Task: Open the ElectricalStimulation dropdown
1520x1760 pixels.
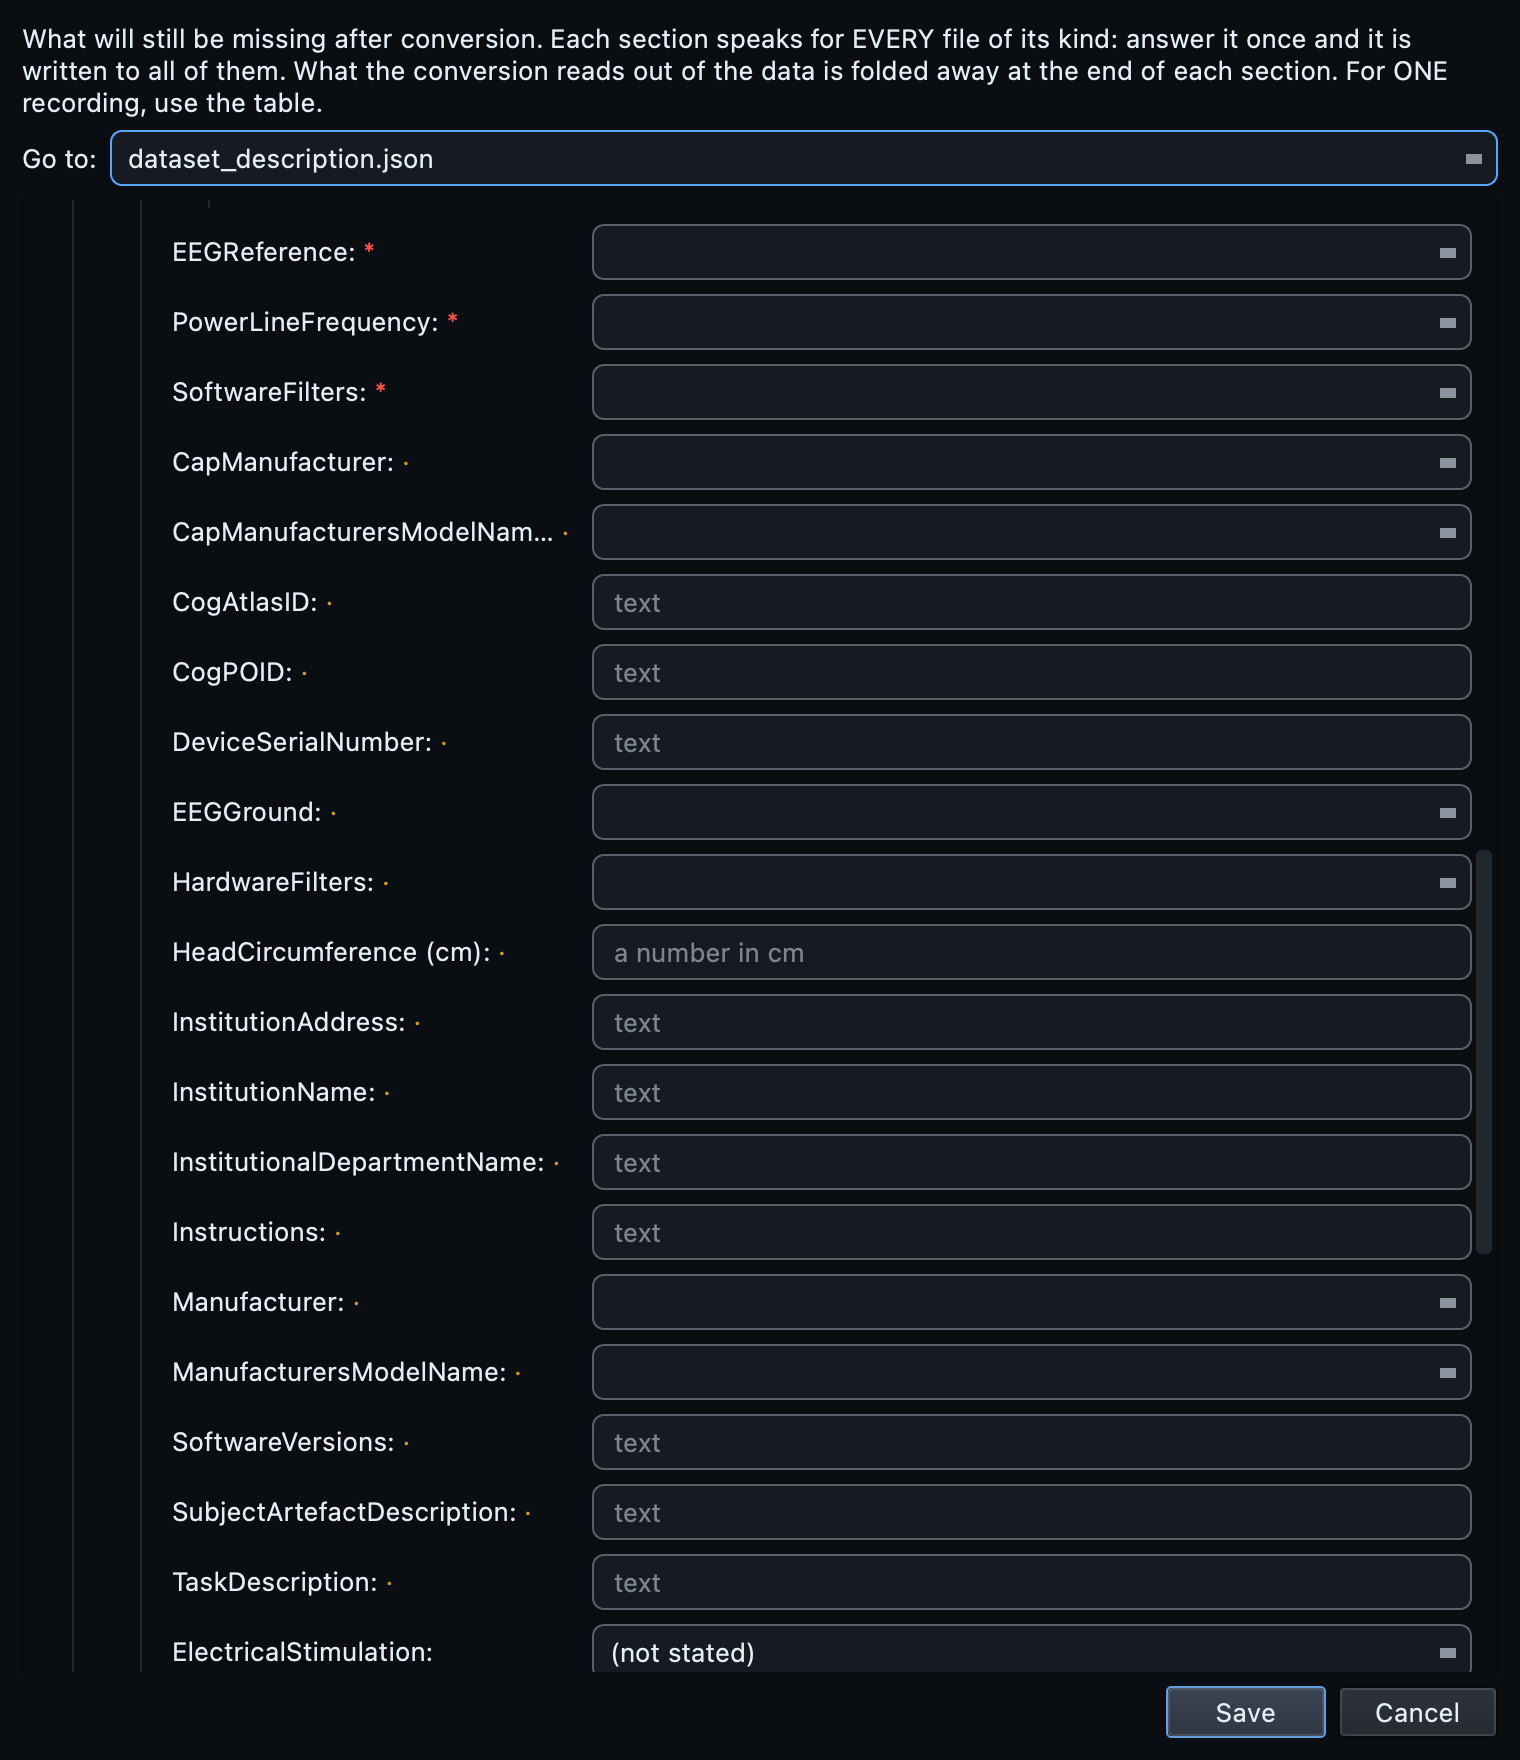Action: tap(1031, 1649)
